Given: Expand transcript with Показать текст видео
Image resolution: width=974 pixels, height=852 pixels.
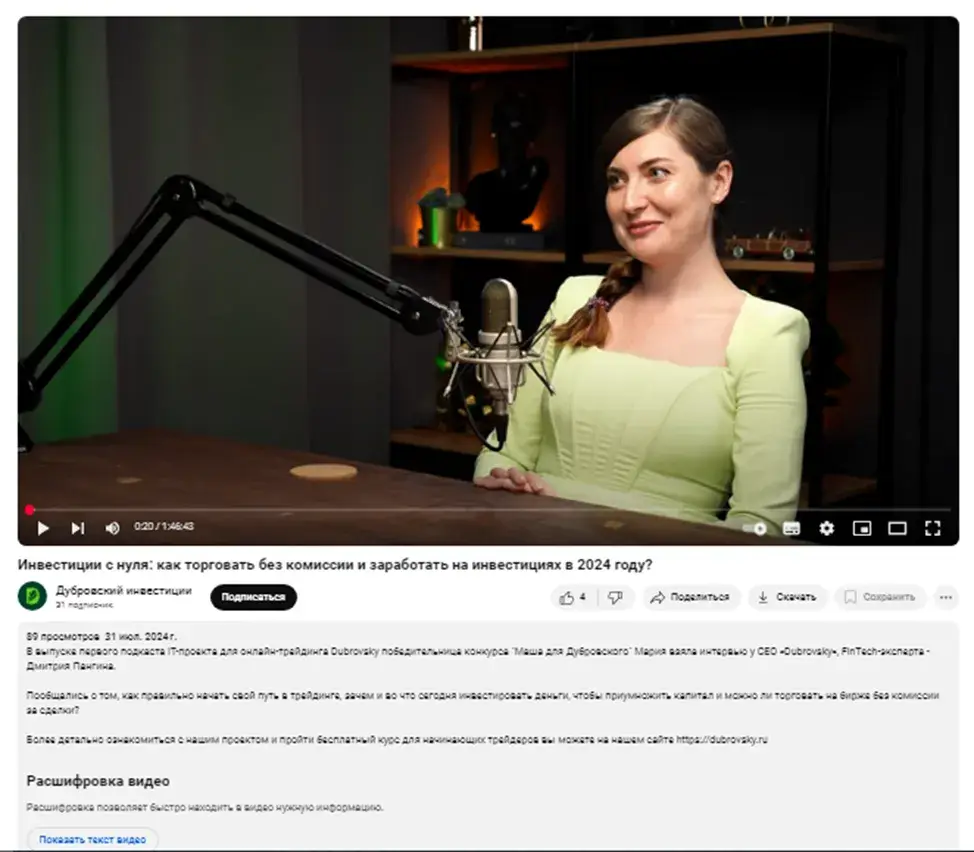Looking at the screenshot, I should tap(93, 840).
